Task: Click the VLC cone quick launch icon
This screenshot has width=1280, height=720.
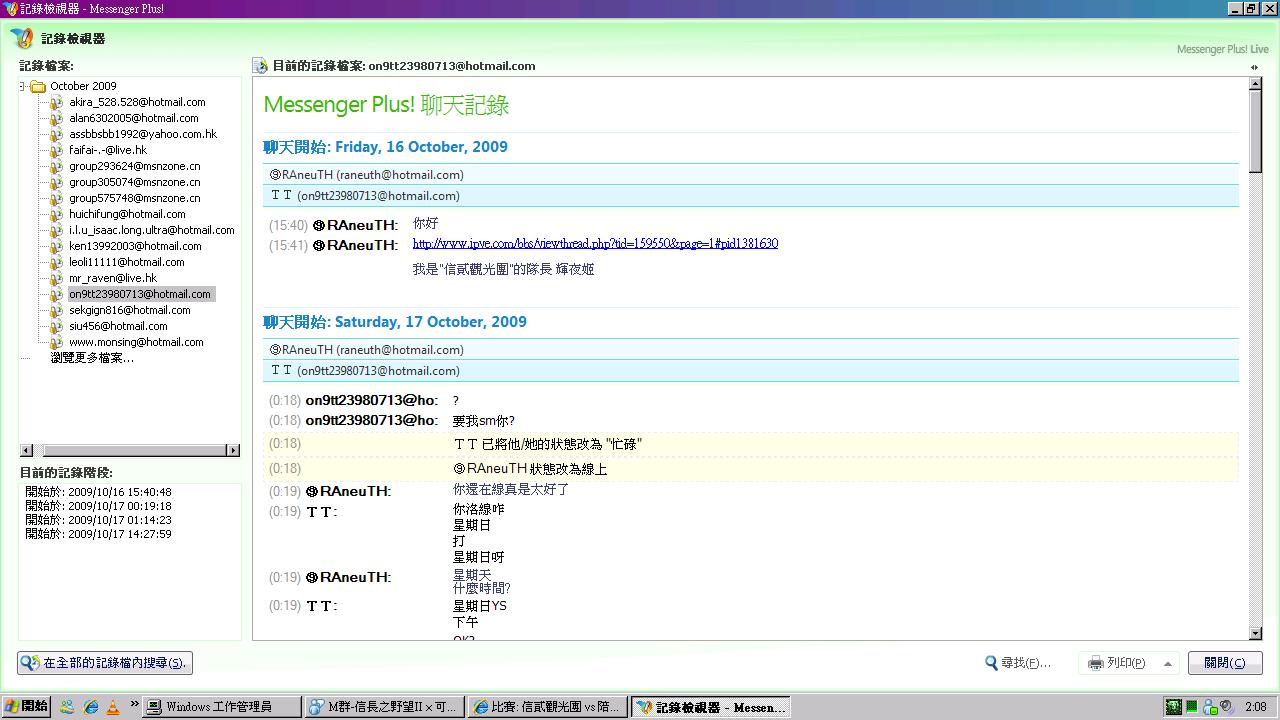Action: [113, 707]
